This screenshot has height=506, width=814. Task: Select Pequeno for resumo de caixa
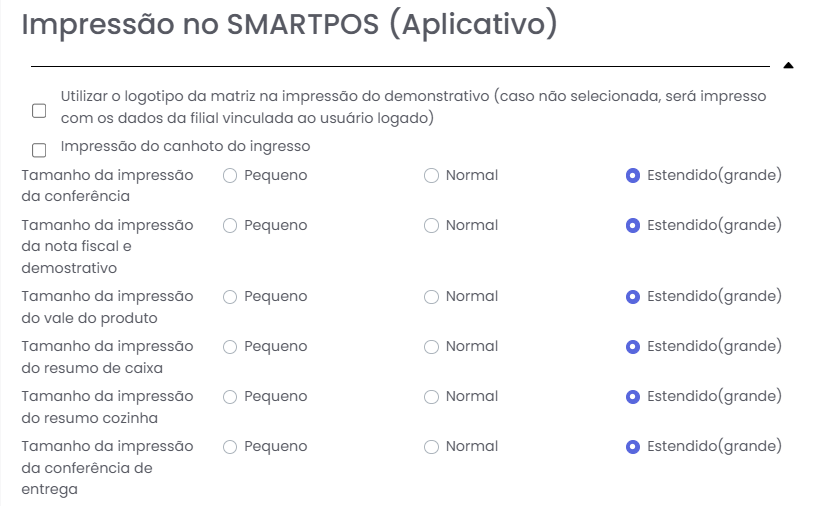coord(230,347)
